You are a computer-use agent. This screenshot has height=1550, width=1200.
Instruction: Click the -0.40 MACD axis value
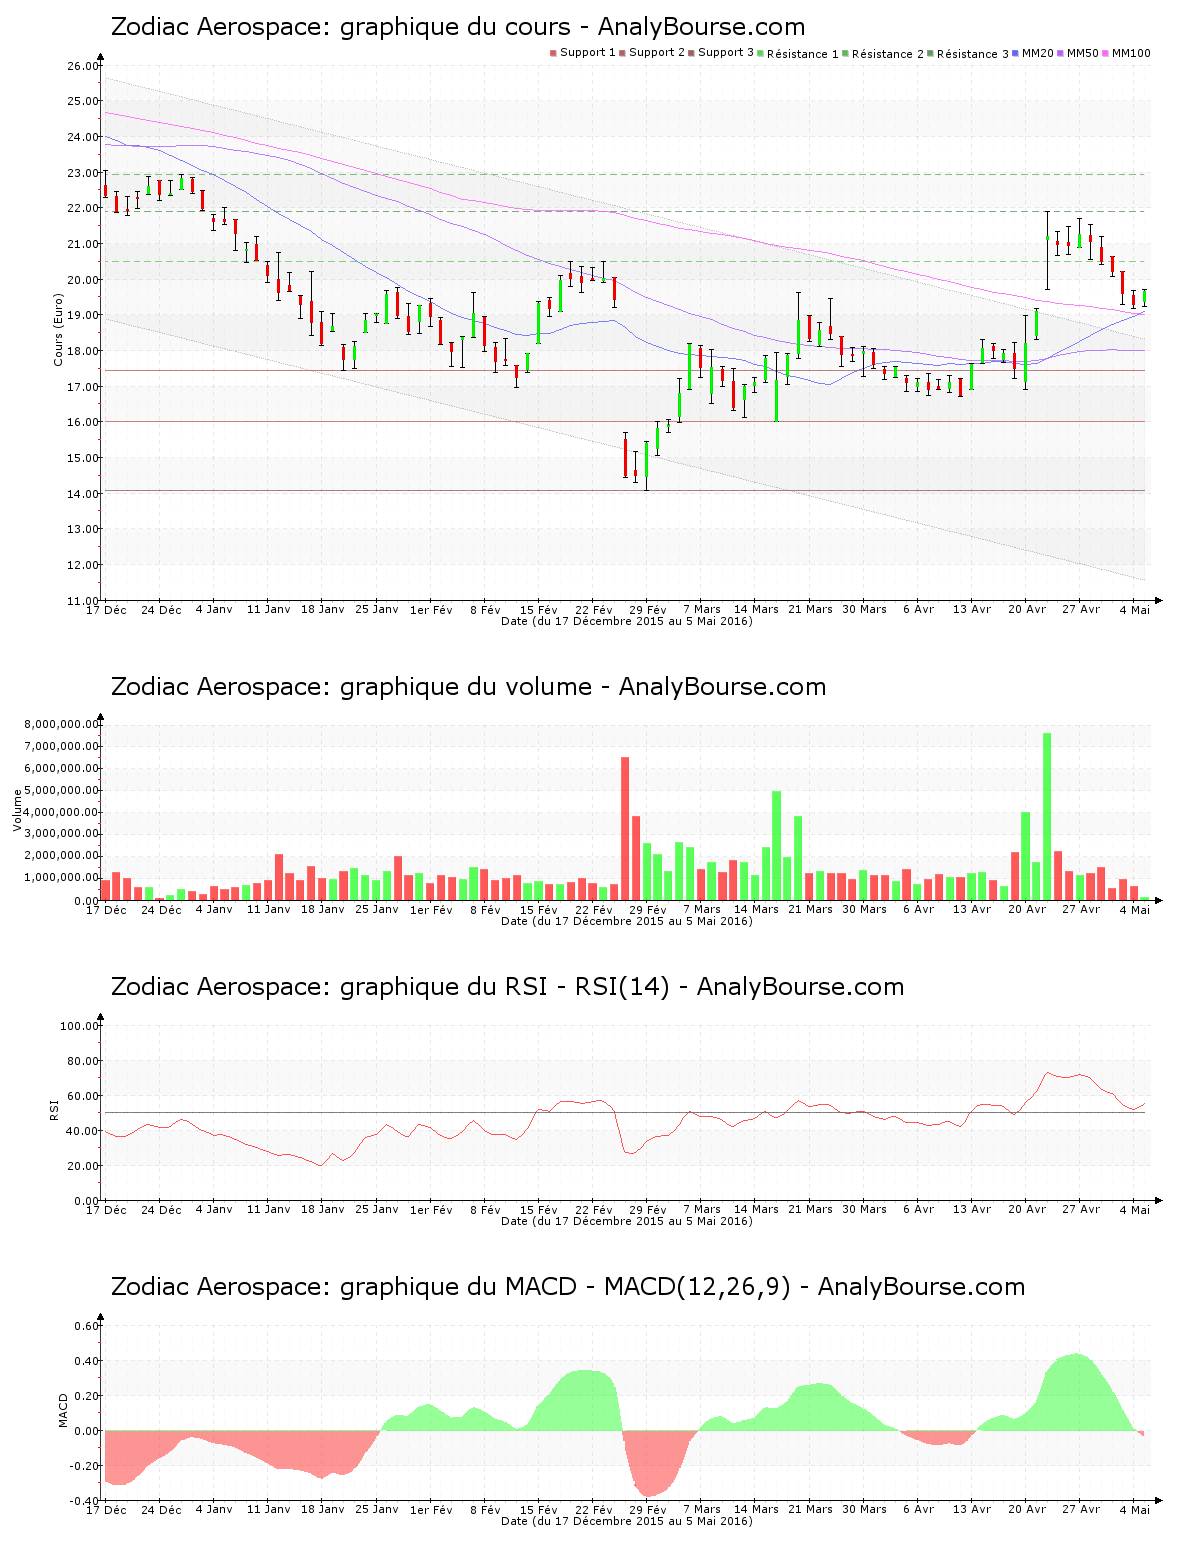(85, 1501)
